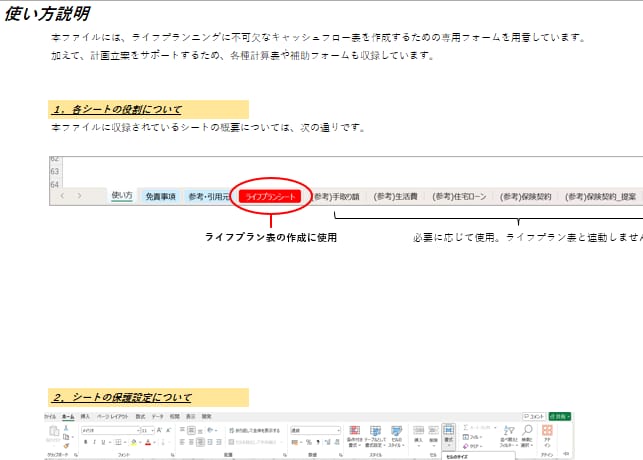The width and height of the screenshot is (643, 460).
Task: Toggle the center horizontally icon
Action: (x=191, y=442)
